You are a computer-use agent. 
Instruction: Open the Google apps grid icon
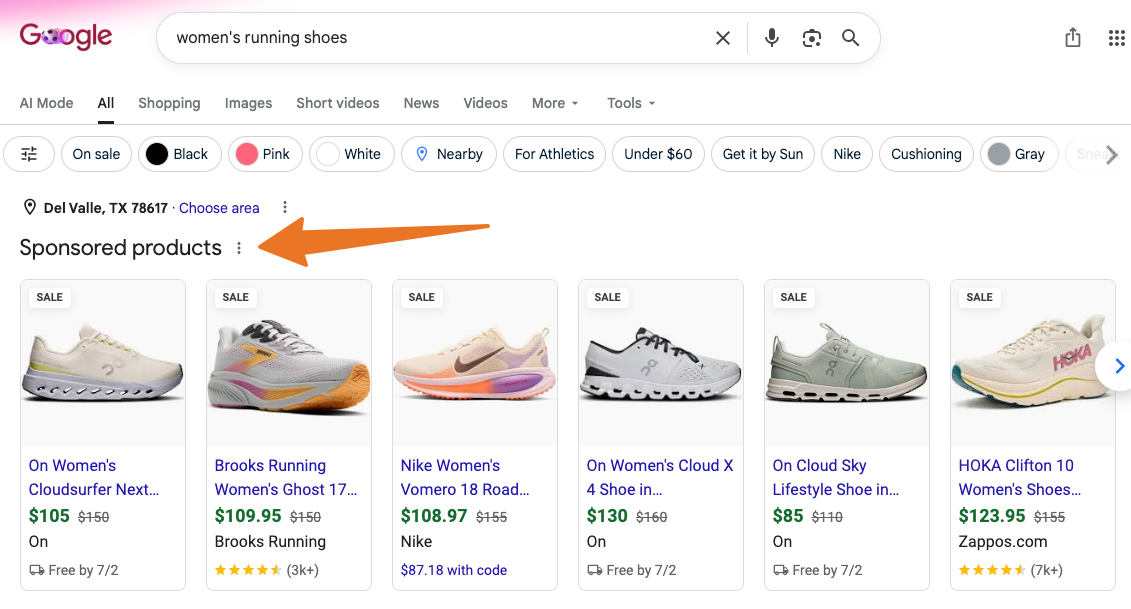tap(1116, 38)
